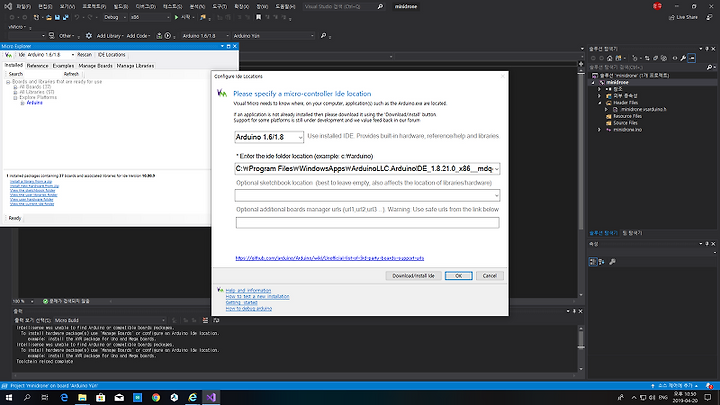Image resolution: width=720 pixels, height=405 pixels.
Task: Start debugging with the green play icon
Action: click(x=176, y=17)
